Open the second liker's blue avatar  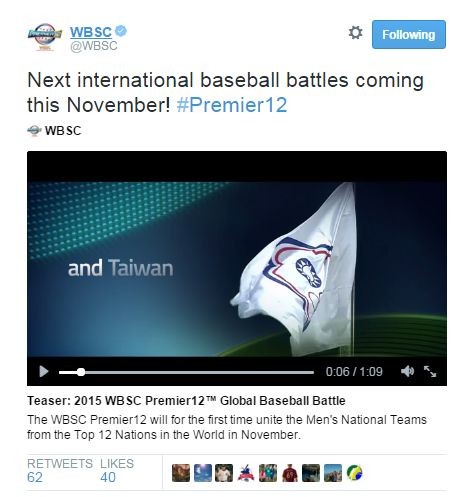click(x=203, y=473)
